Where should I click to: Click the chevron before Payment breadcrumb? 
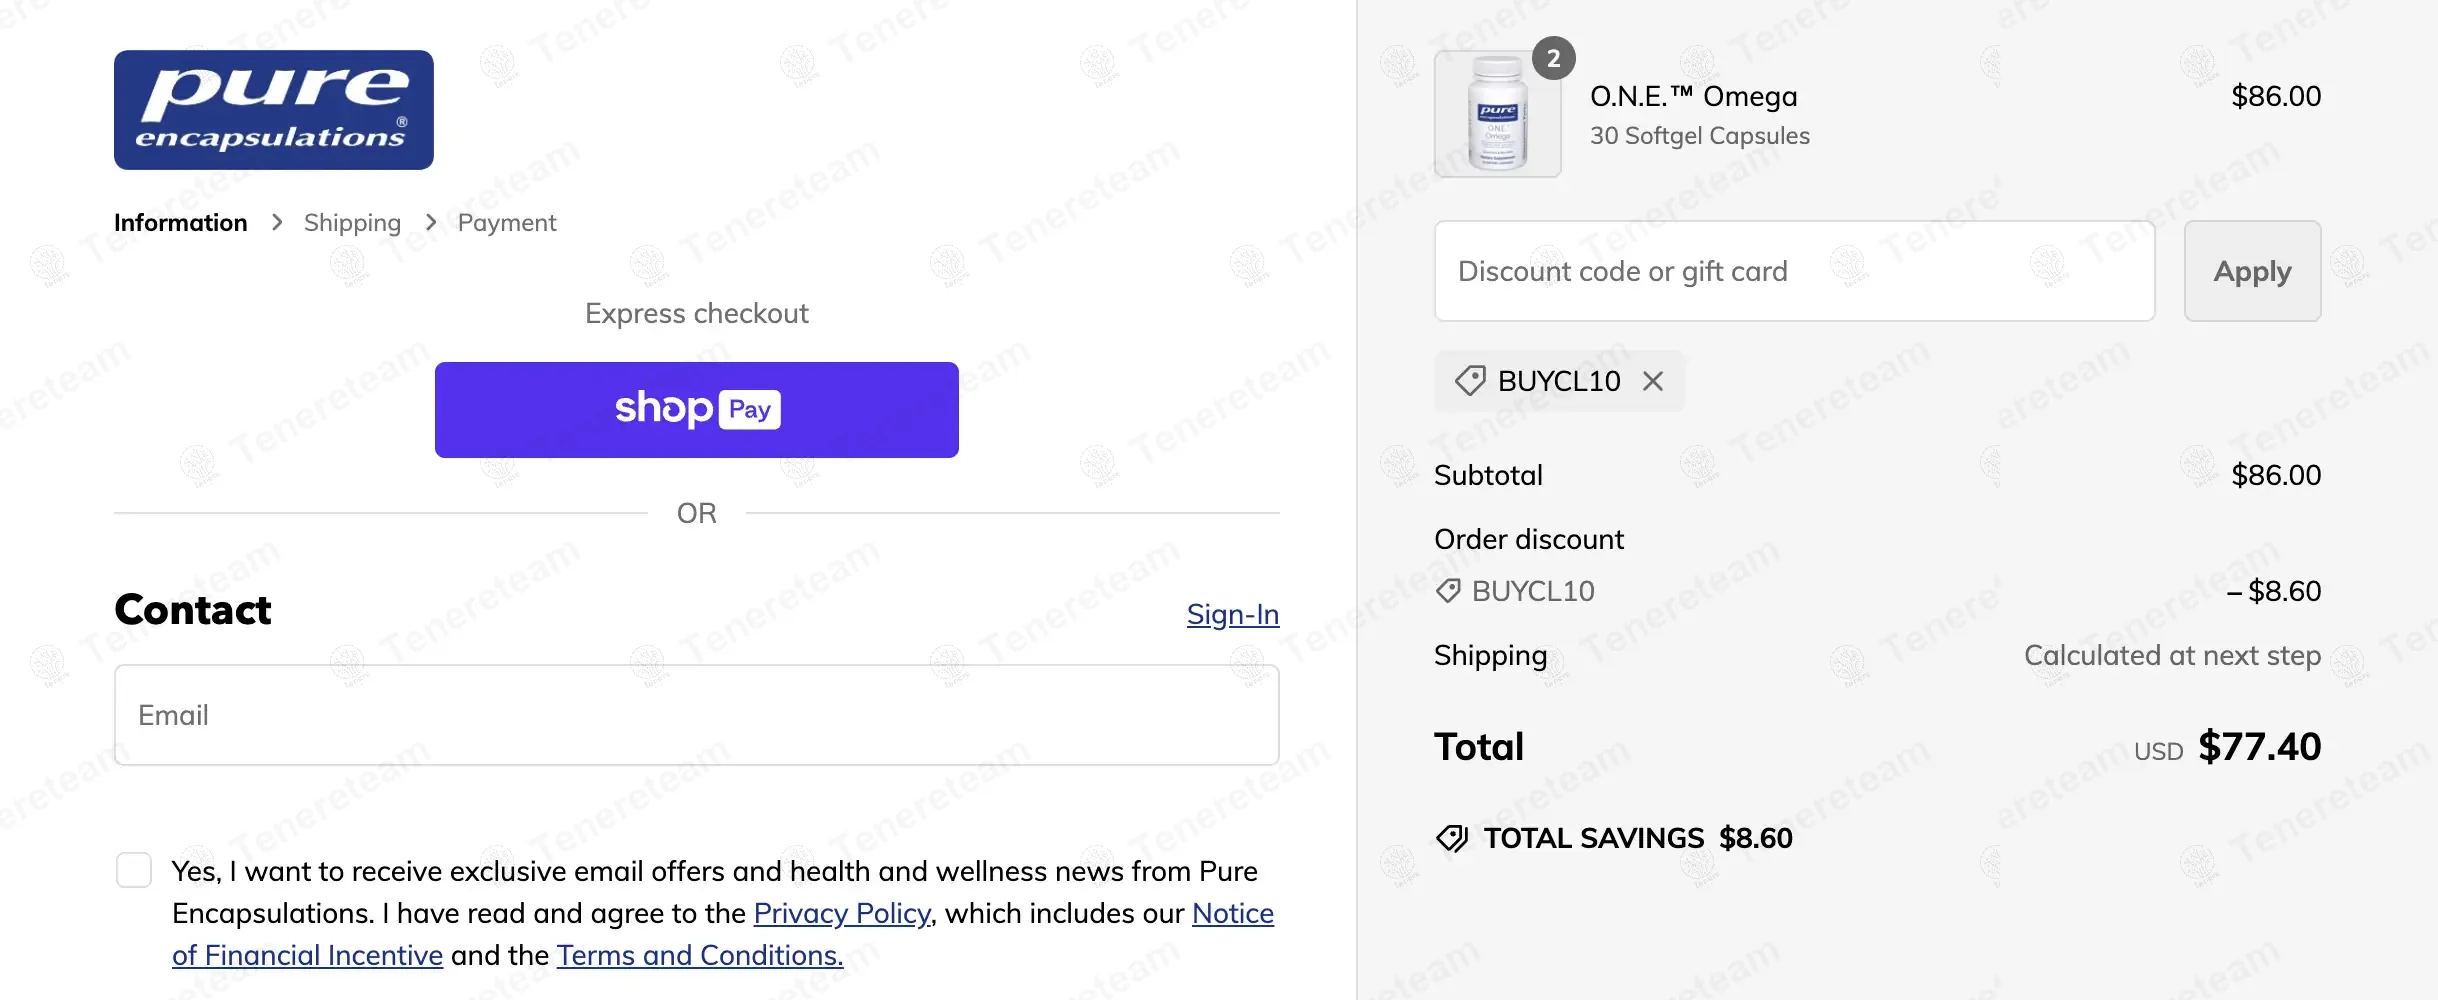tap(431, 223)
